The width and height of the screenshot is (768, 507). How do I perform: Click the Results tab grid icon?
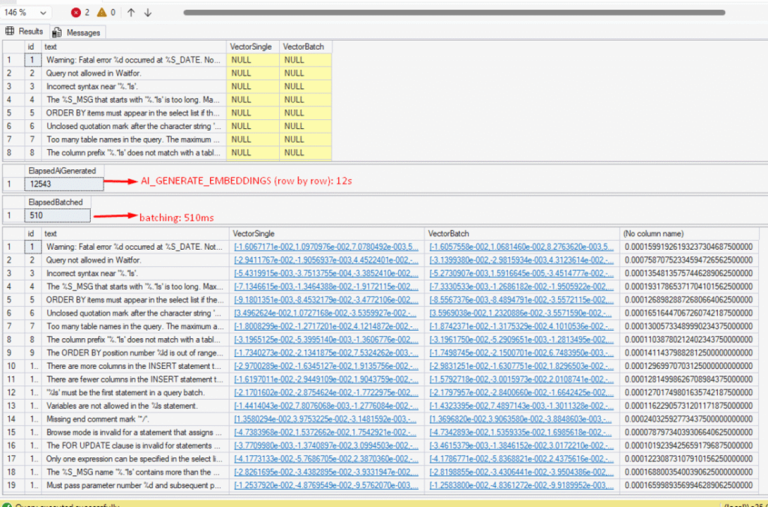click(x=10, y=31)
